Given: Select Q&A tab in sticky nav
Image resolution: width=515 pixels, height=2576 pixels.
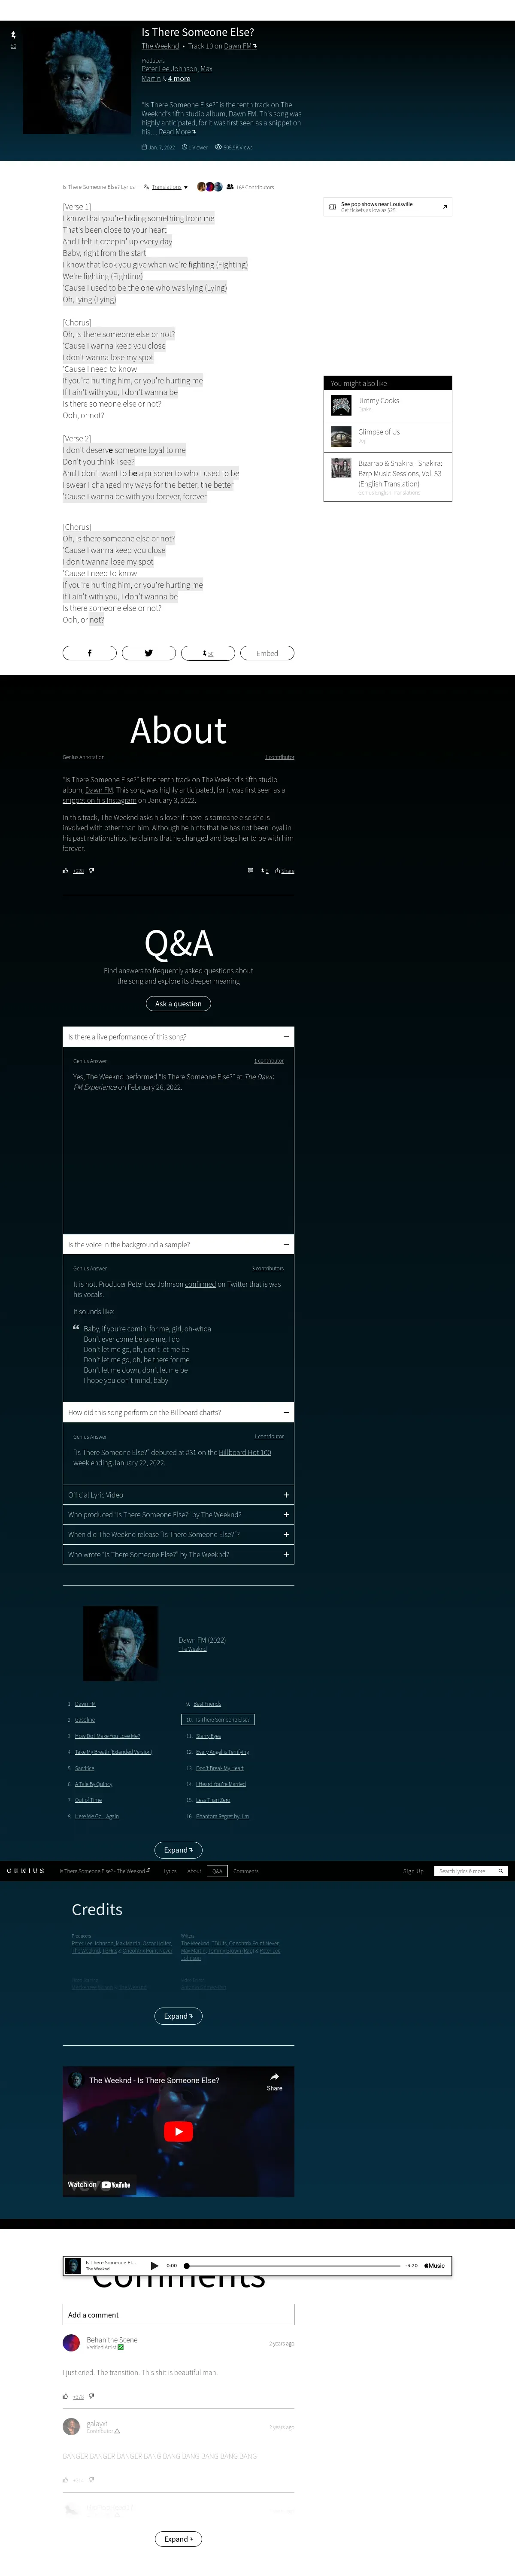Looking at the screenshot, I should pyautogui.click(x=217, y=1871).
